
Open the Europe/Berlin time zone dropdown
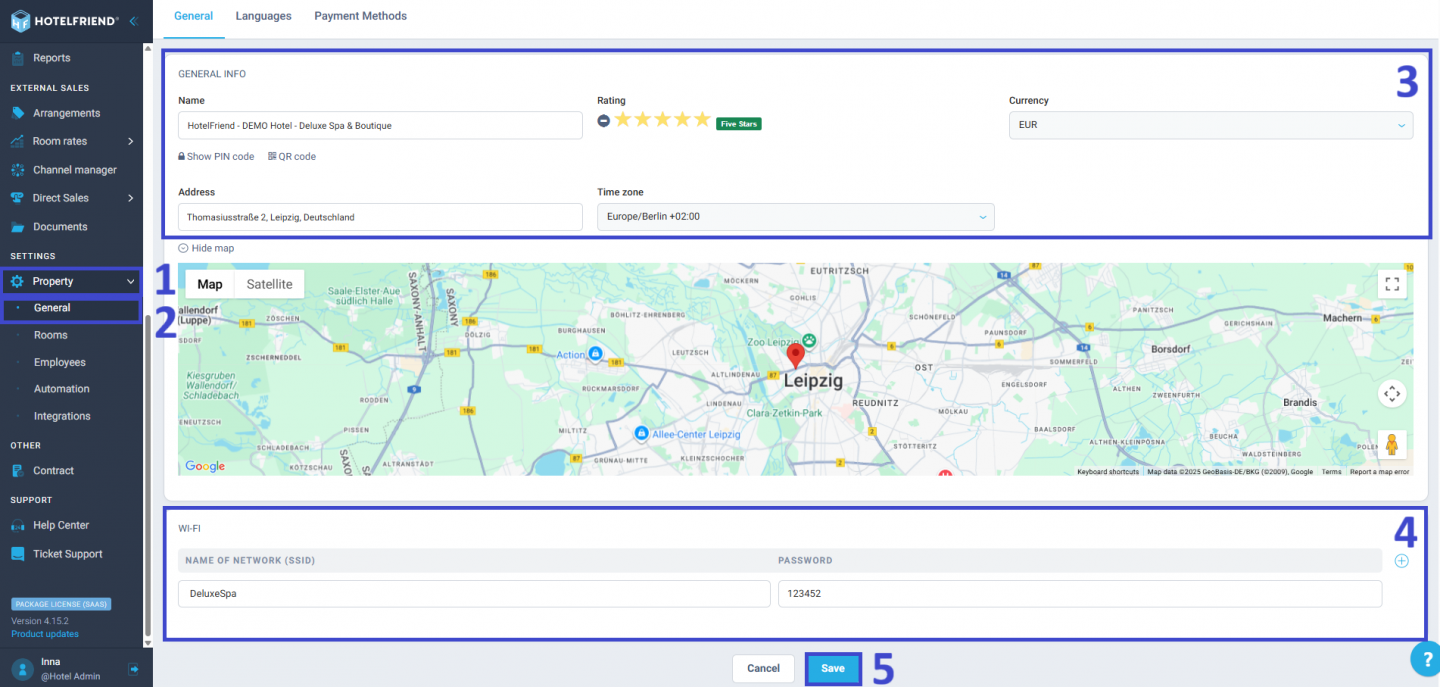[795, 216]
